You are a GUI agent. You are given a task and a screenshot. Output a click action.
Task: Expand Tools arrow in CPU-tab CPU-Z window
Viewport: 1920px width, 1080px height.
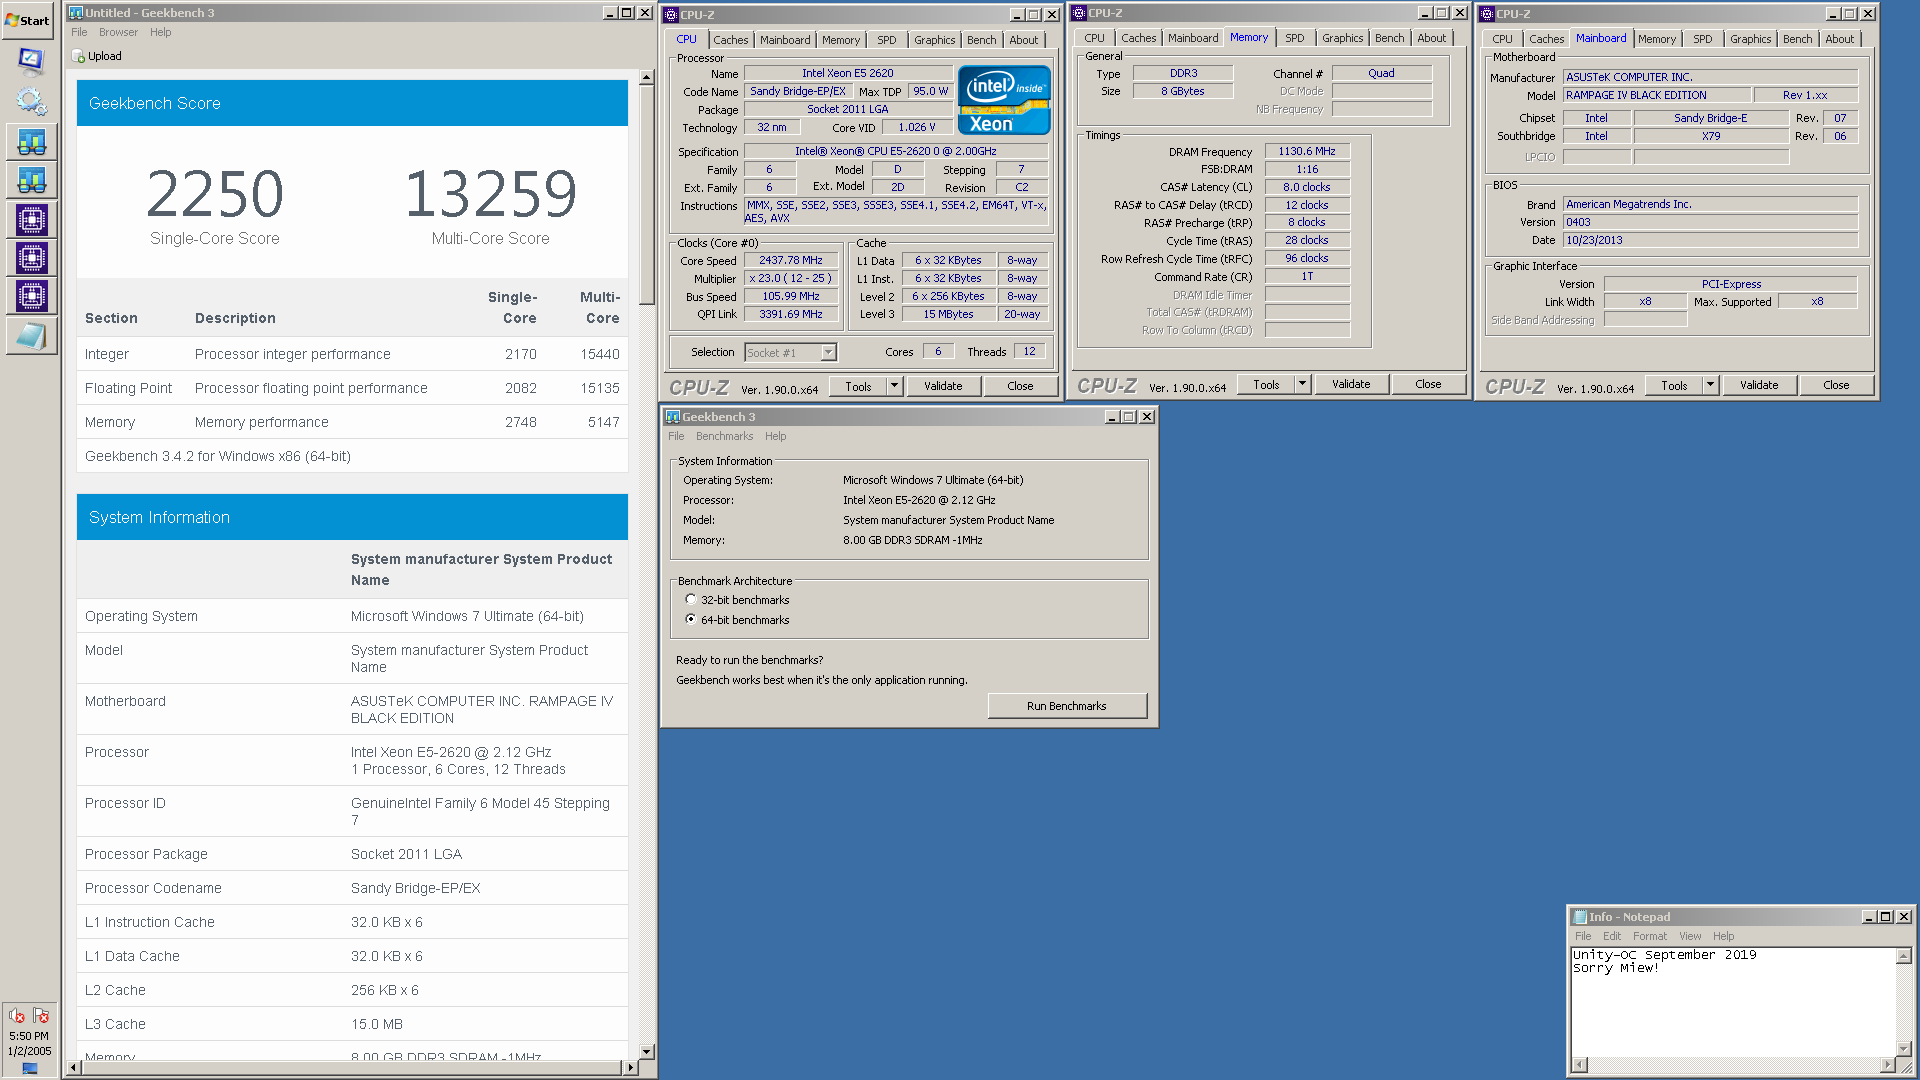(x=895, y=386)
